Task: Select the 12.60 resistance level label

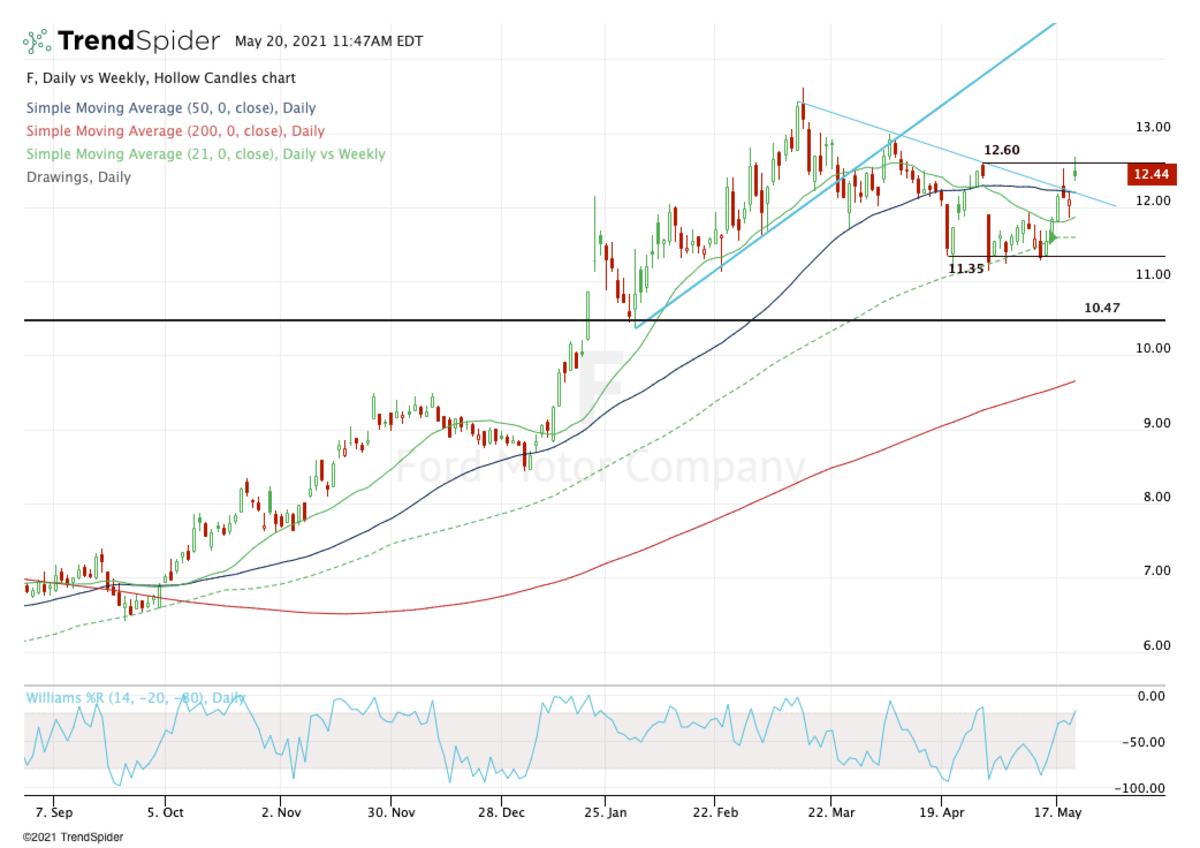Action: click(x=1001, y=150)
